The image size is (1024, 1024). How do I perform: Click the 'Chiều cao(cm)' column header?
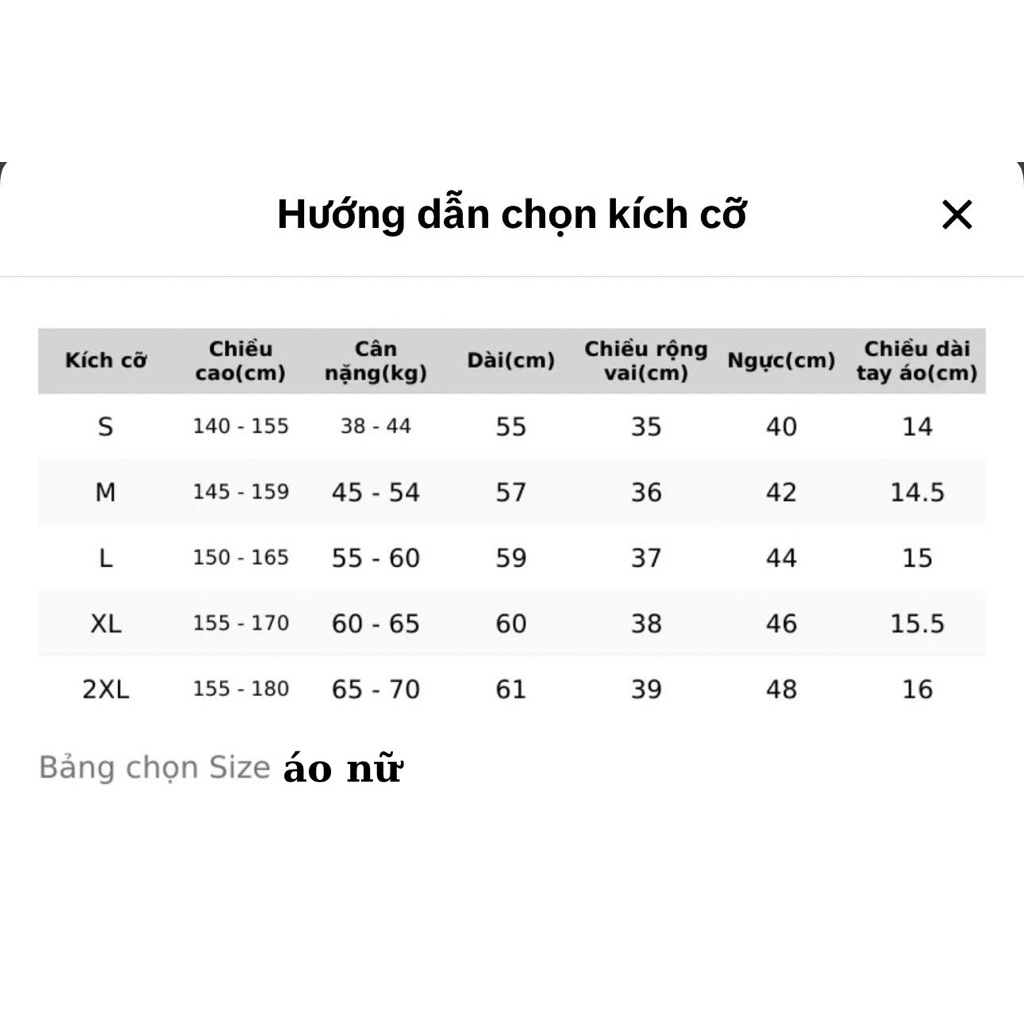240,361
